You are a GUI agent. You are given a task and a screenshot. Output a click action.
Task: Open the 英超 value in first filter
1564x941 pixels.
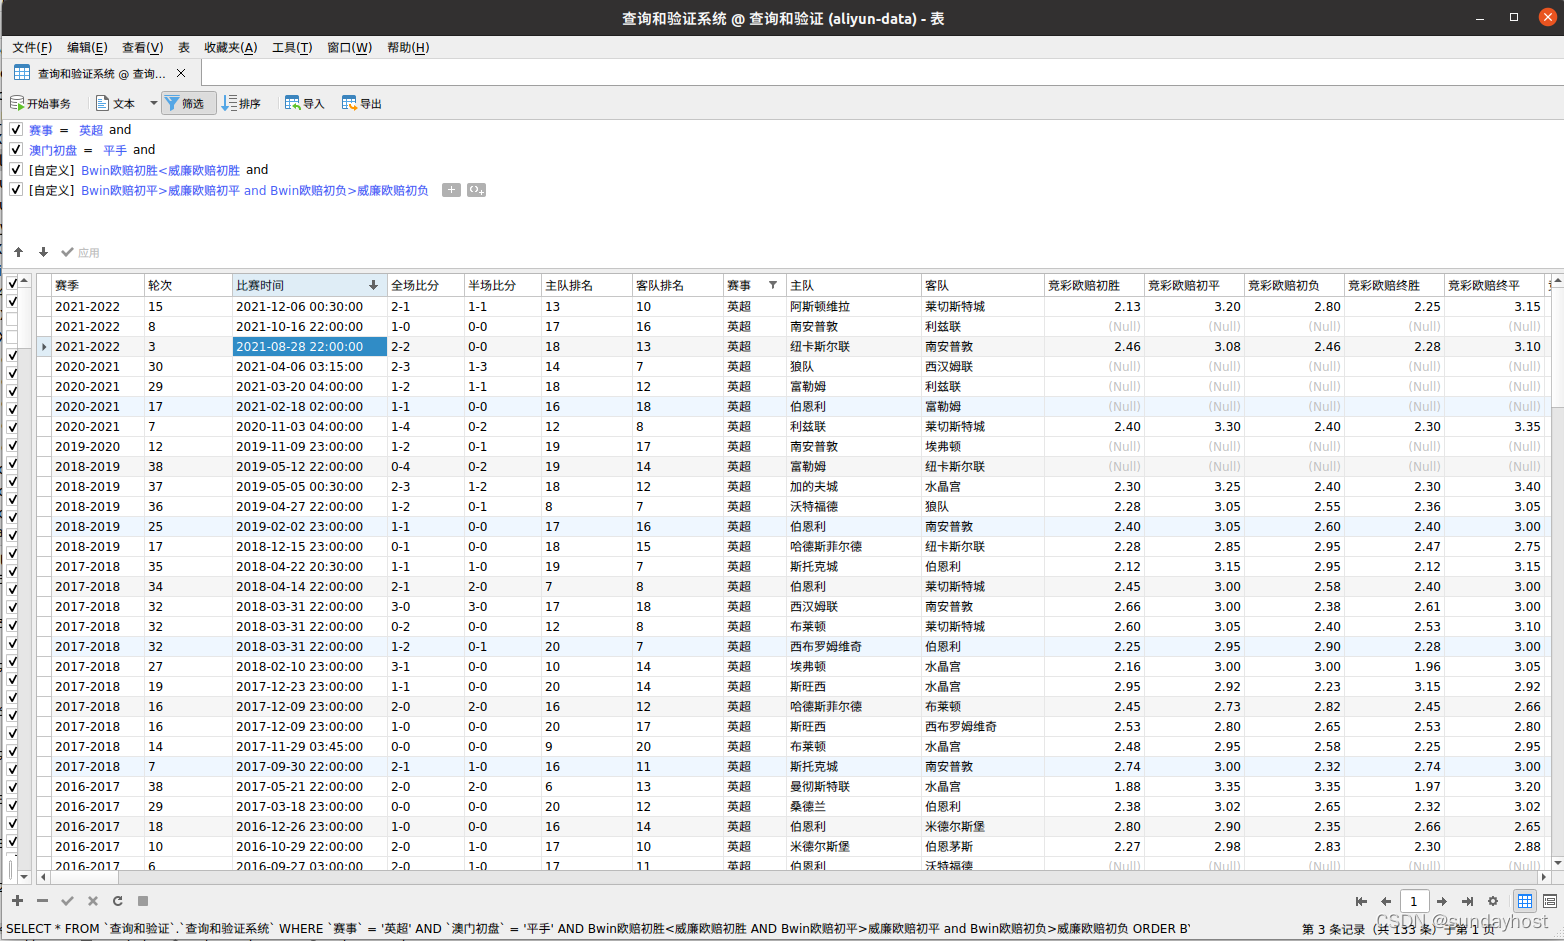pos(91,130)
